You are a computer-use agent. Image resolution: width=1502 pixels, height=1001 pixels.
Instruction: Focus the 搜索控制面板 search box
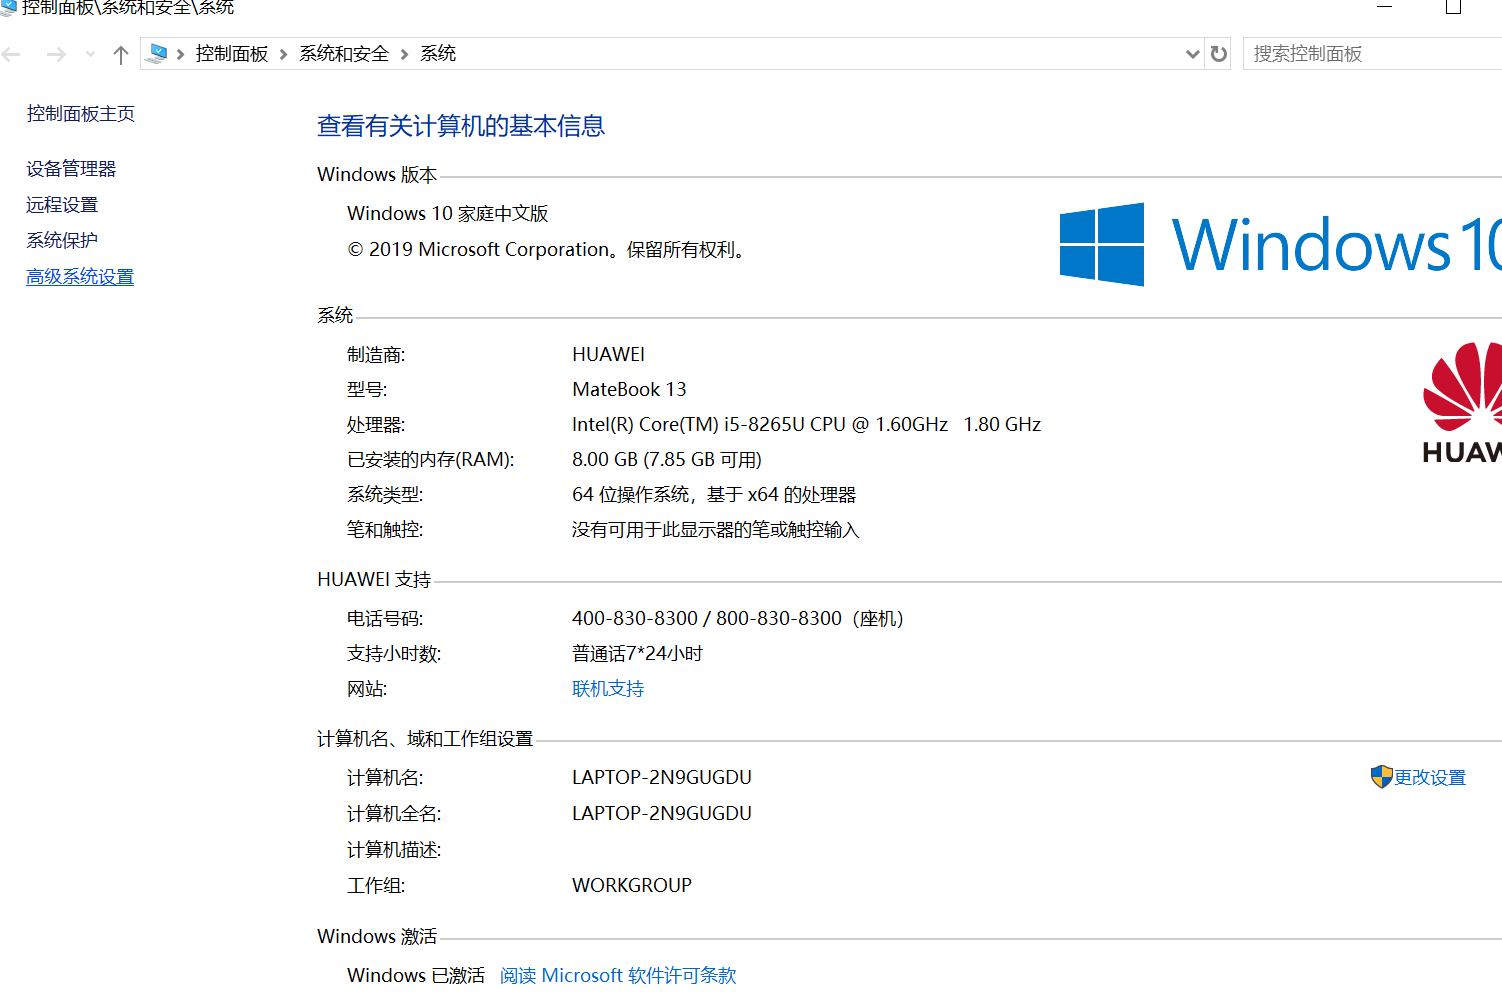(1372, 54)
